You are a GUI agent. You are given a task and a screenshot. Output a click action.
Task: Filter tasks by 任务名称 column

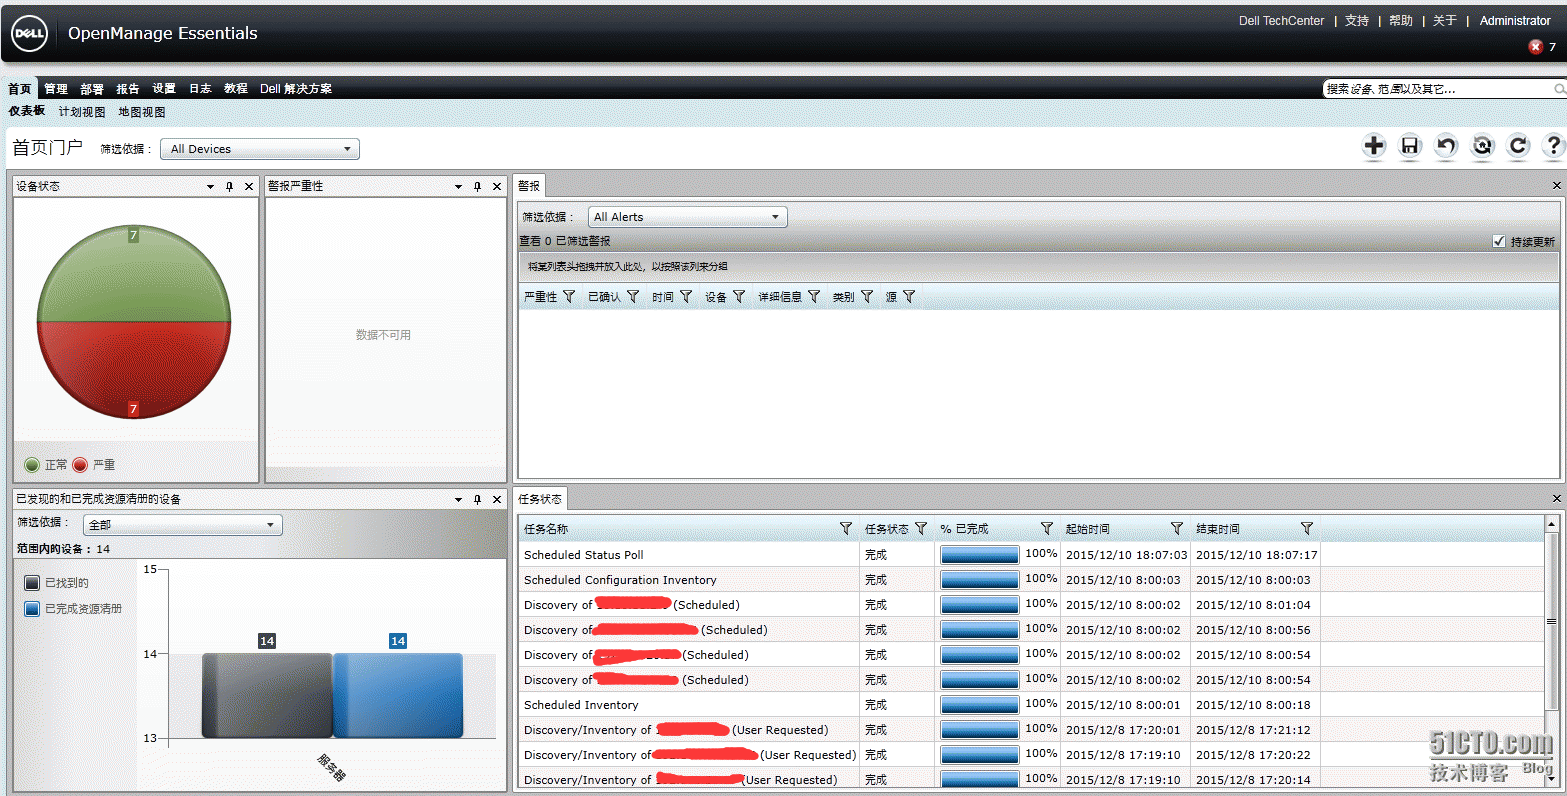pyautogui.click(x=846, y=528)
